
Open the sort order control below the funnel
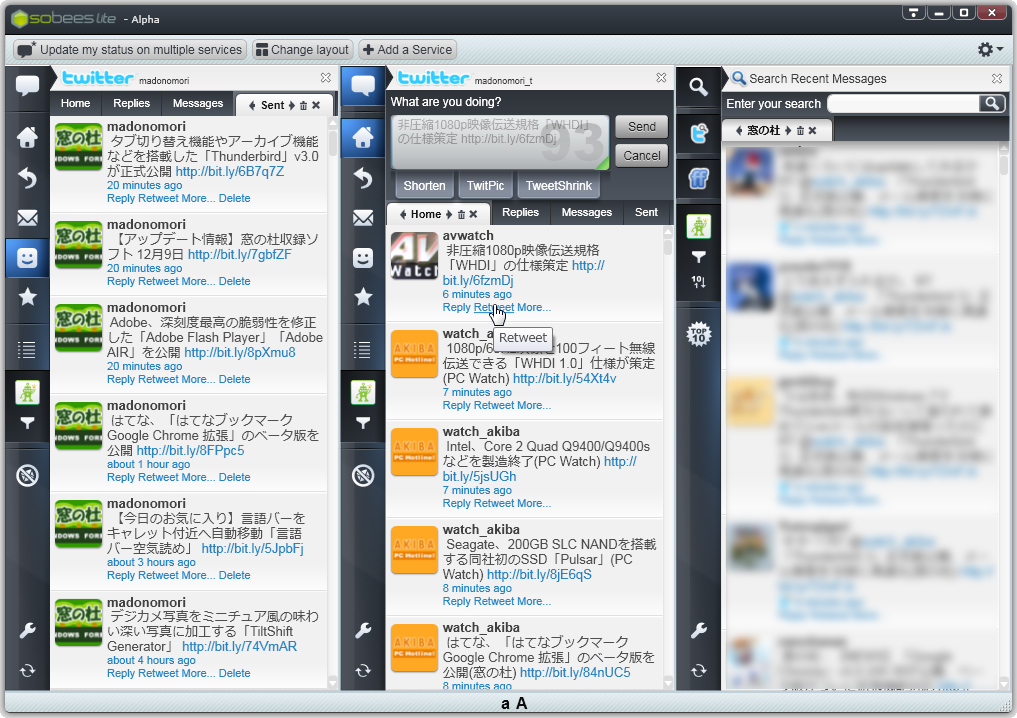pos(698,283)
